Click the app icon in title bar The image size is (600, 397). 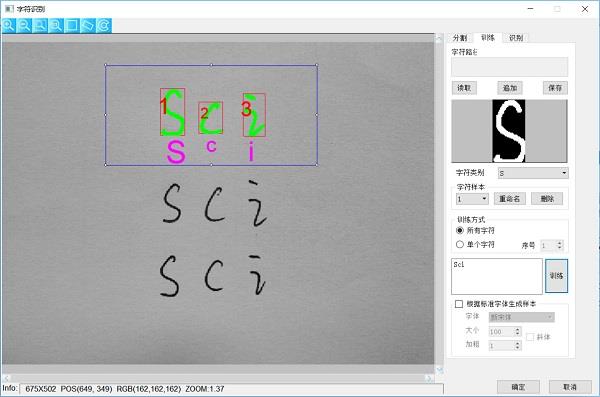tap(9, 8)
